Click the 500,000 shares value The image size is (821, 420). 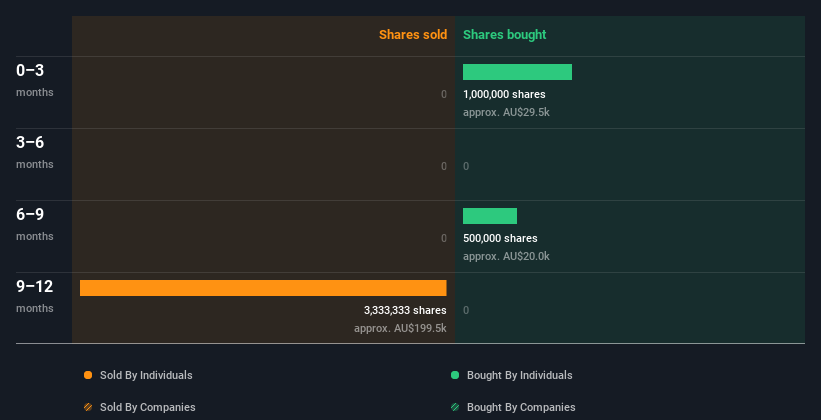(x=500, y=238)
